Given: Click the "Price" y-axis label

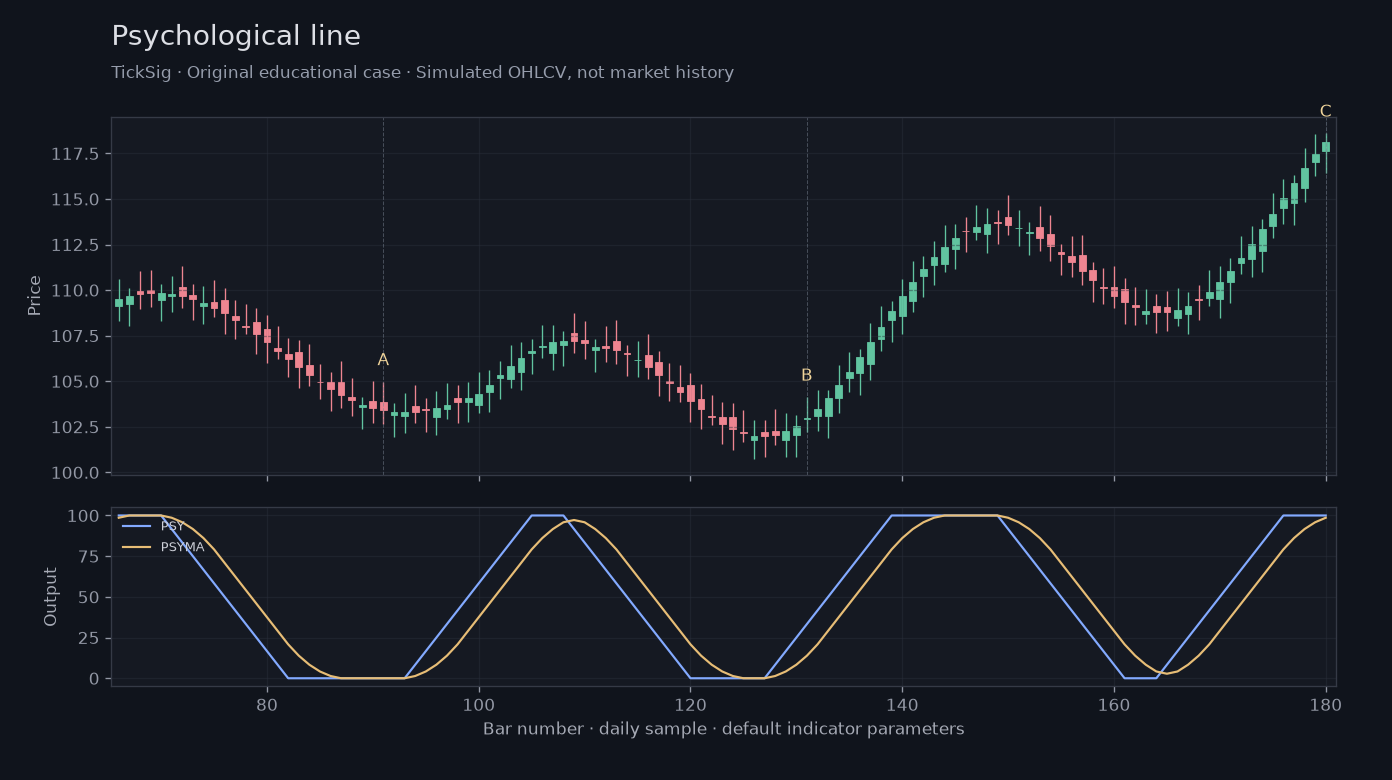Looking at the screenshot, I should [x=35, y=295].
